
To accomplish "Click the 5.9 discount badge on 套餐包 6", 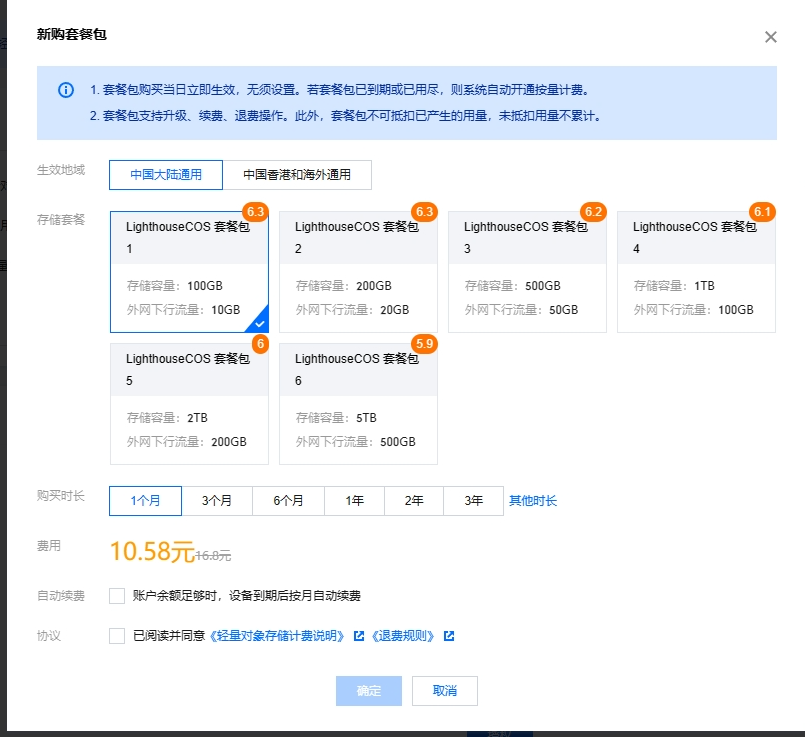I will 424,344.
